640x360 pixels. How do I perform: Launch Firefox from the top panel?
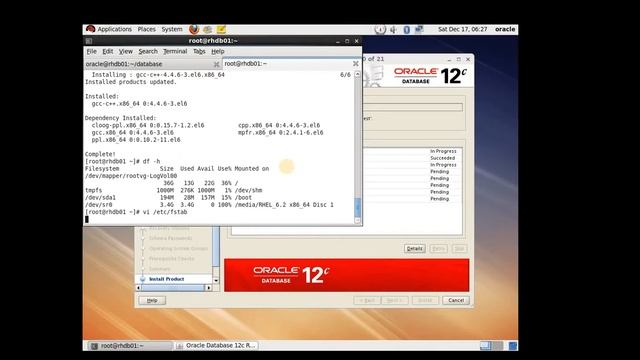tap(194, 29)
